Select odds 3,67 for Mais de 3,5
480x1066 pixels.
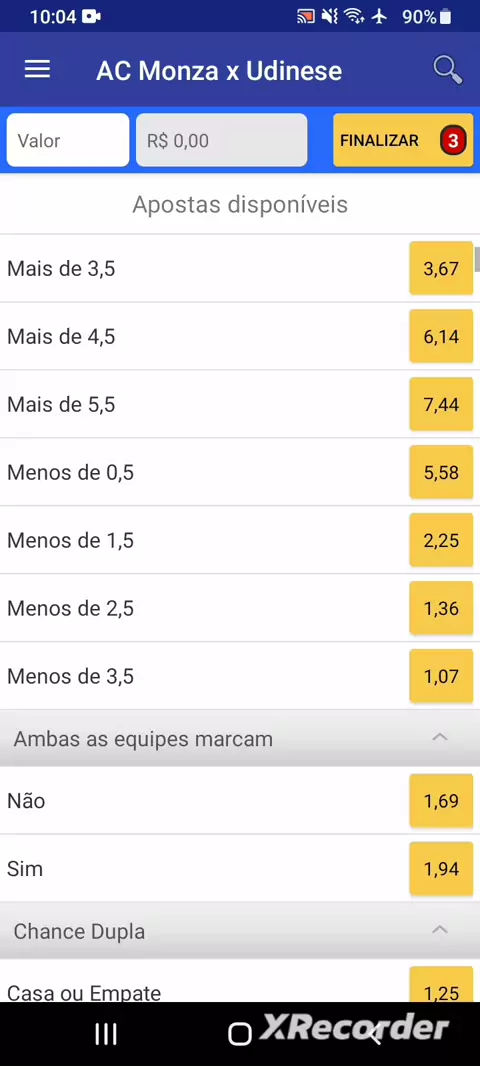coord(441,269)
